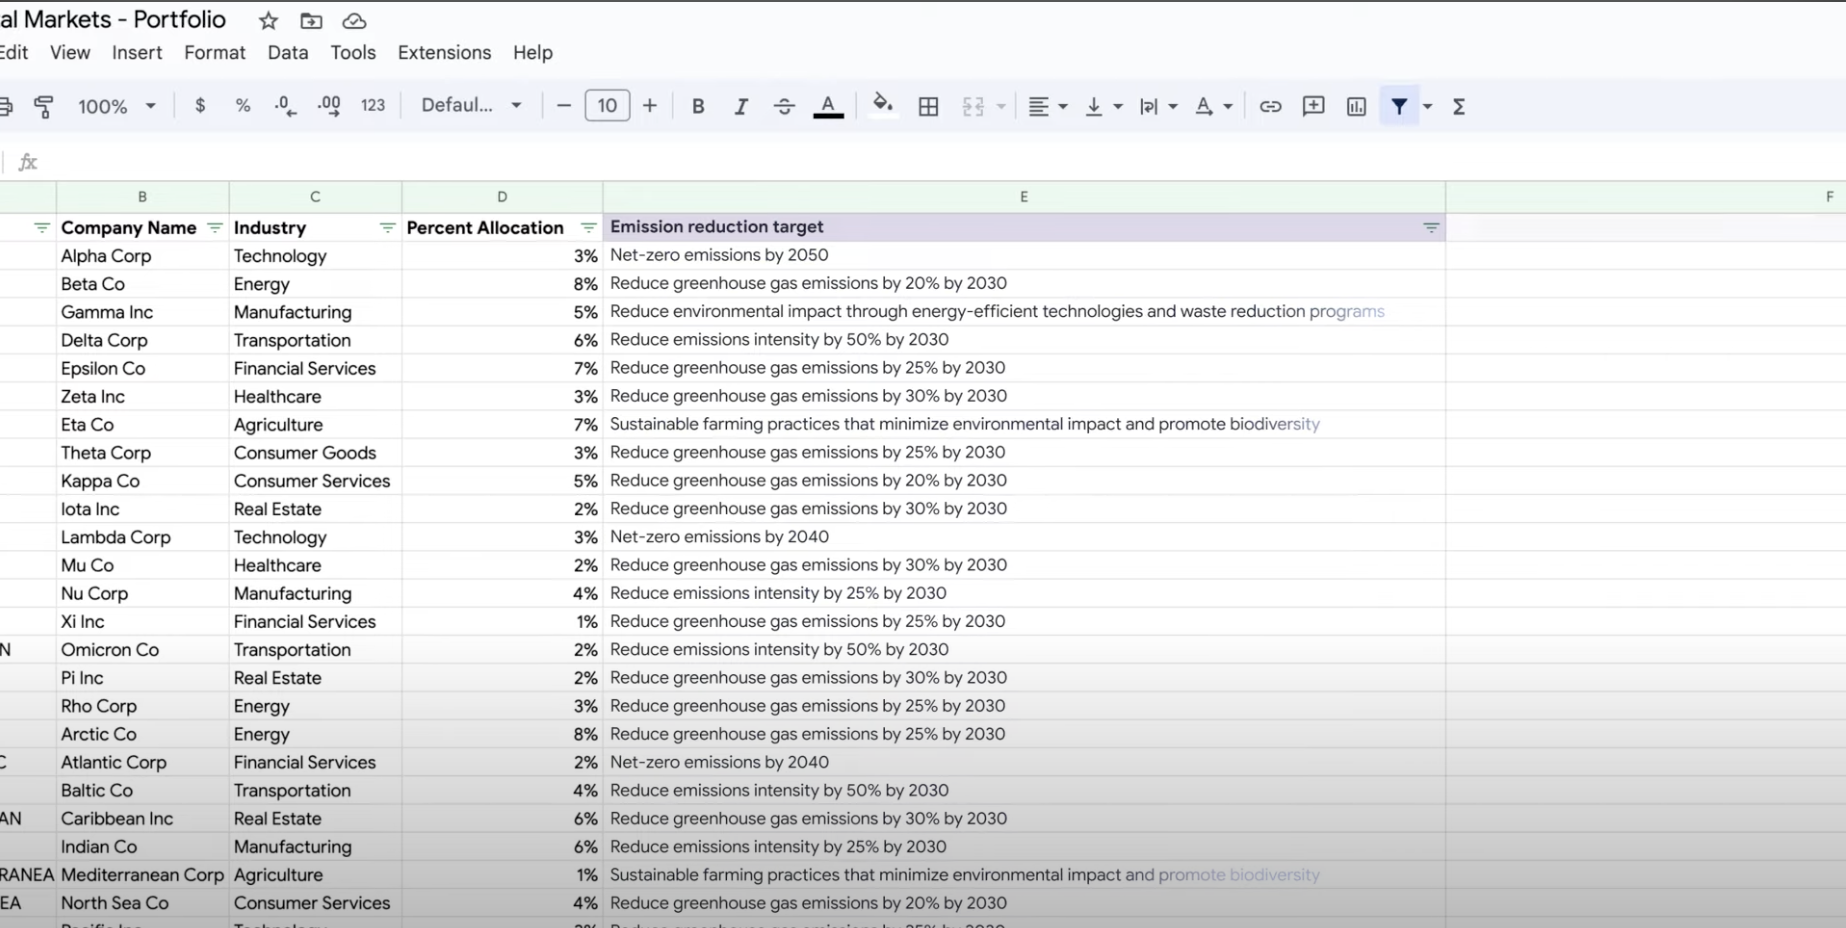
Task: Star this spreadsheet as a favorite
Action: 267,20
